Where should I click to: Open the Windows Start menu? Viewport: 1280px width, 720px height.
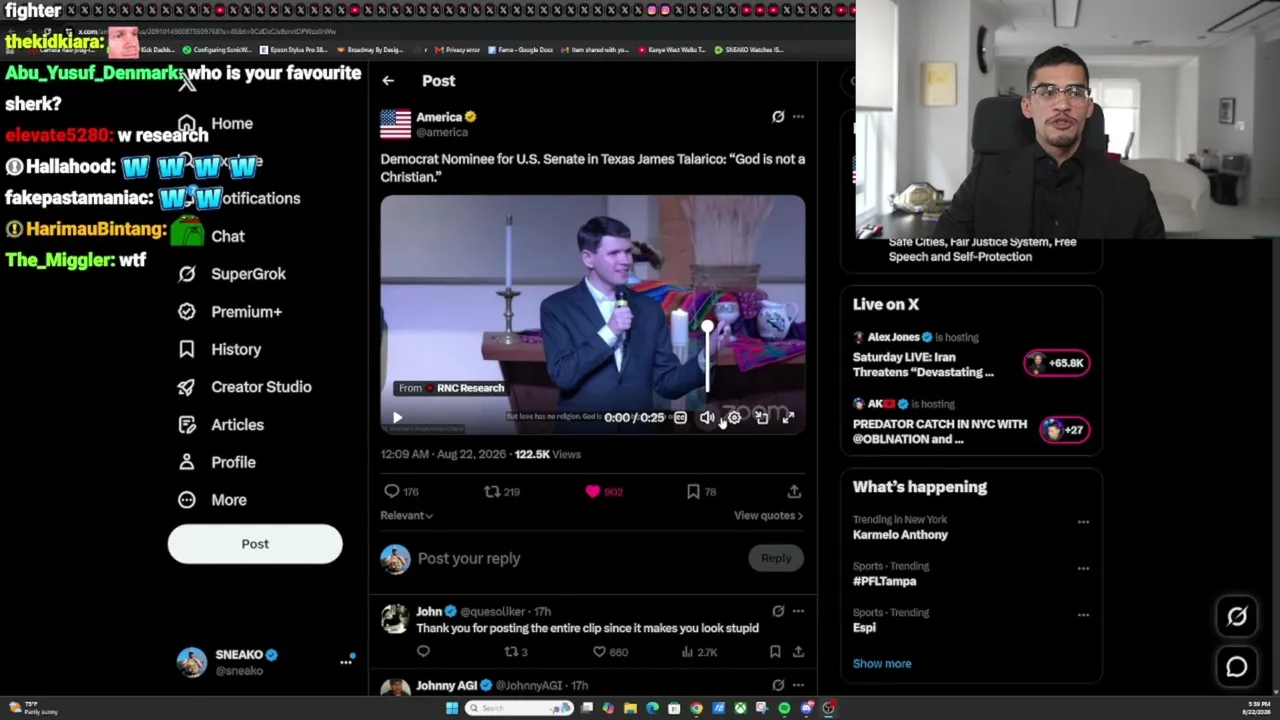coord(452,708)
